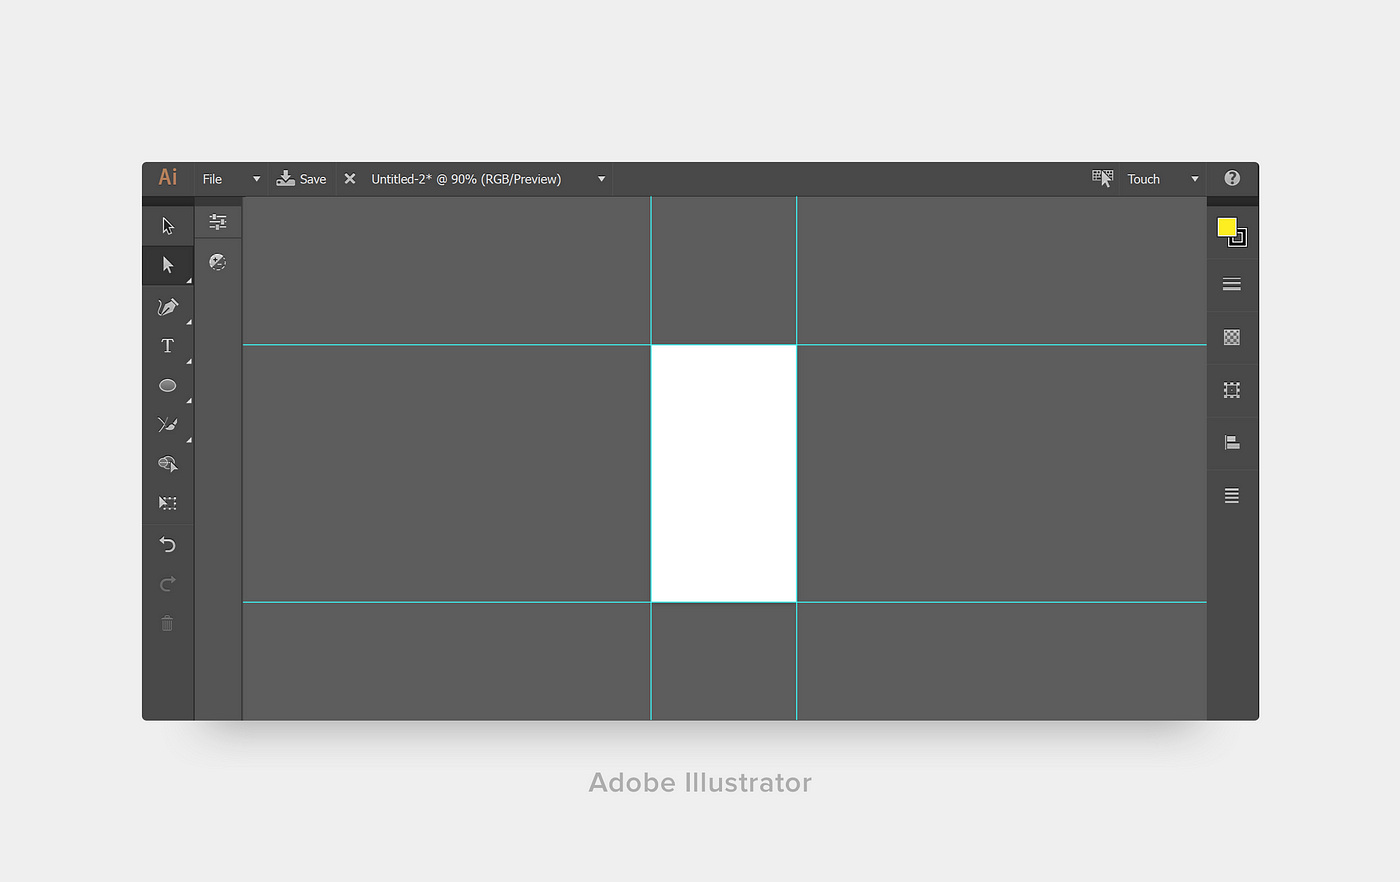The width and height of the screenshot is (1400, 882).
Task: Click the Untitled-2* @ 90% document title
Action: [466, 179]
